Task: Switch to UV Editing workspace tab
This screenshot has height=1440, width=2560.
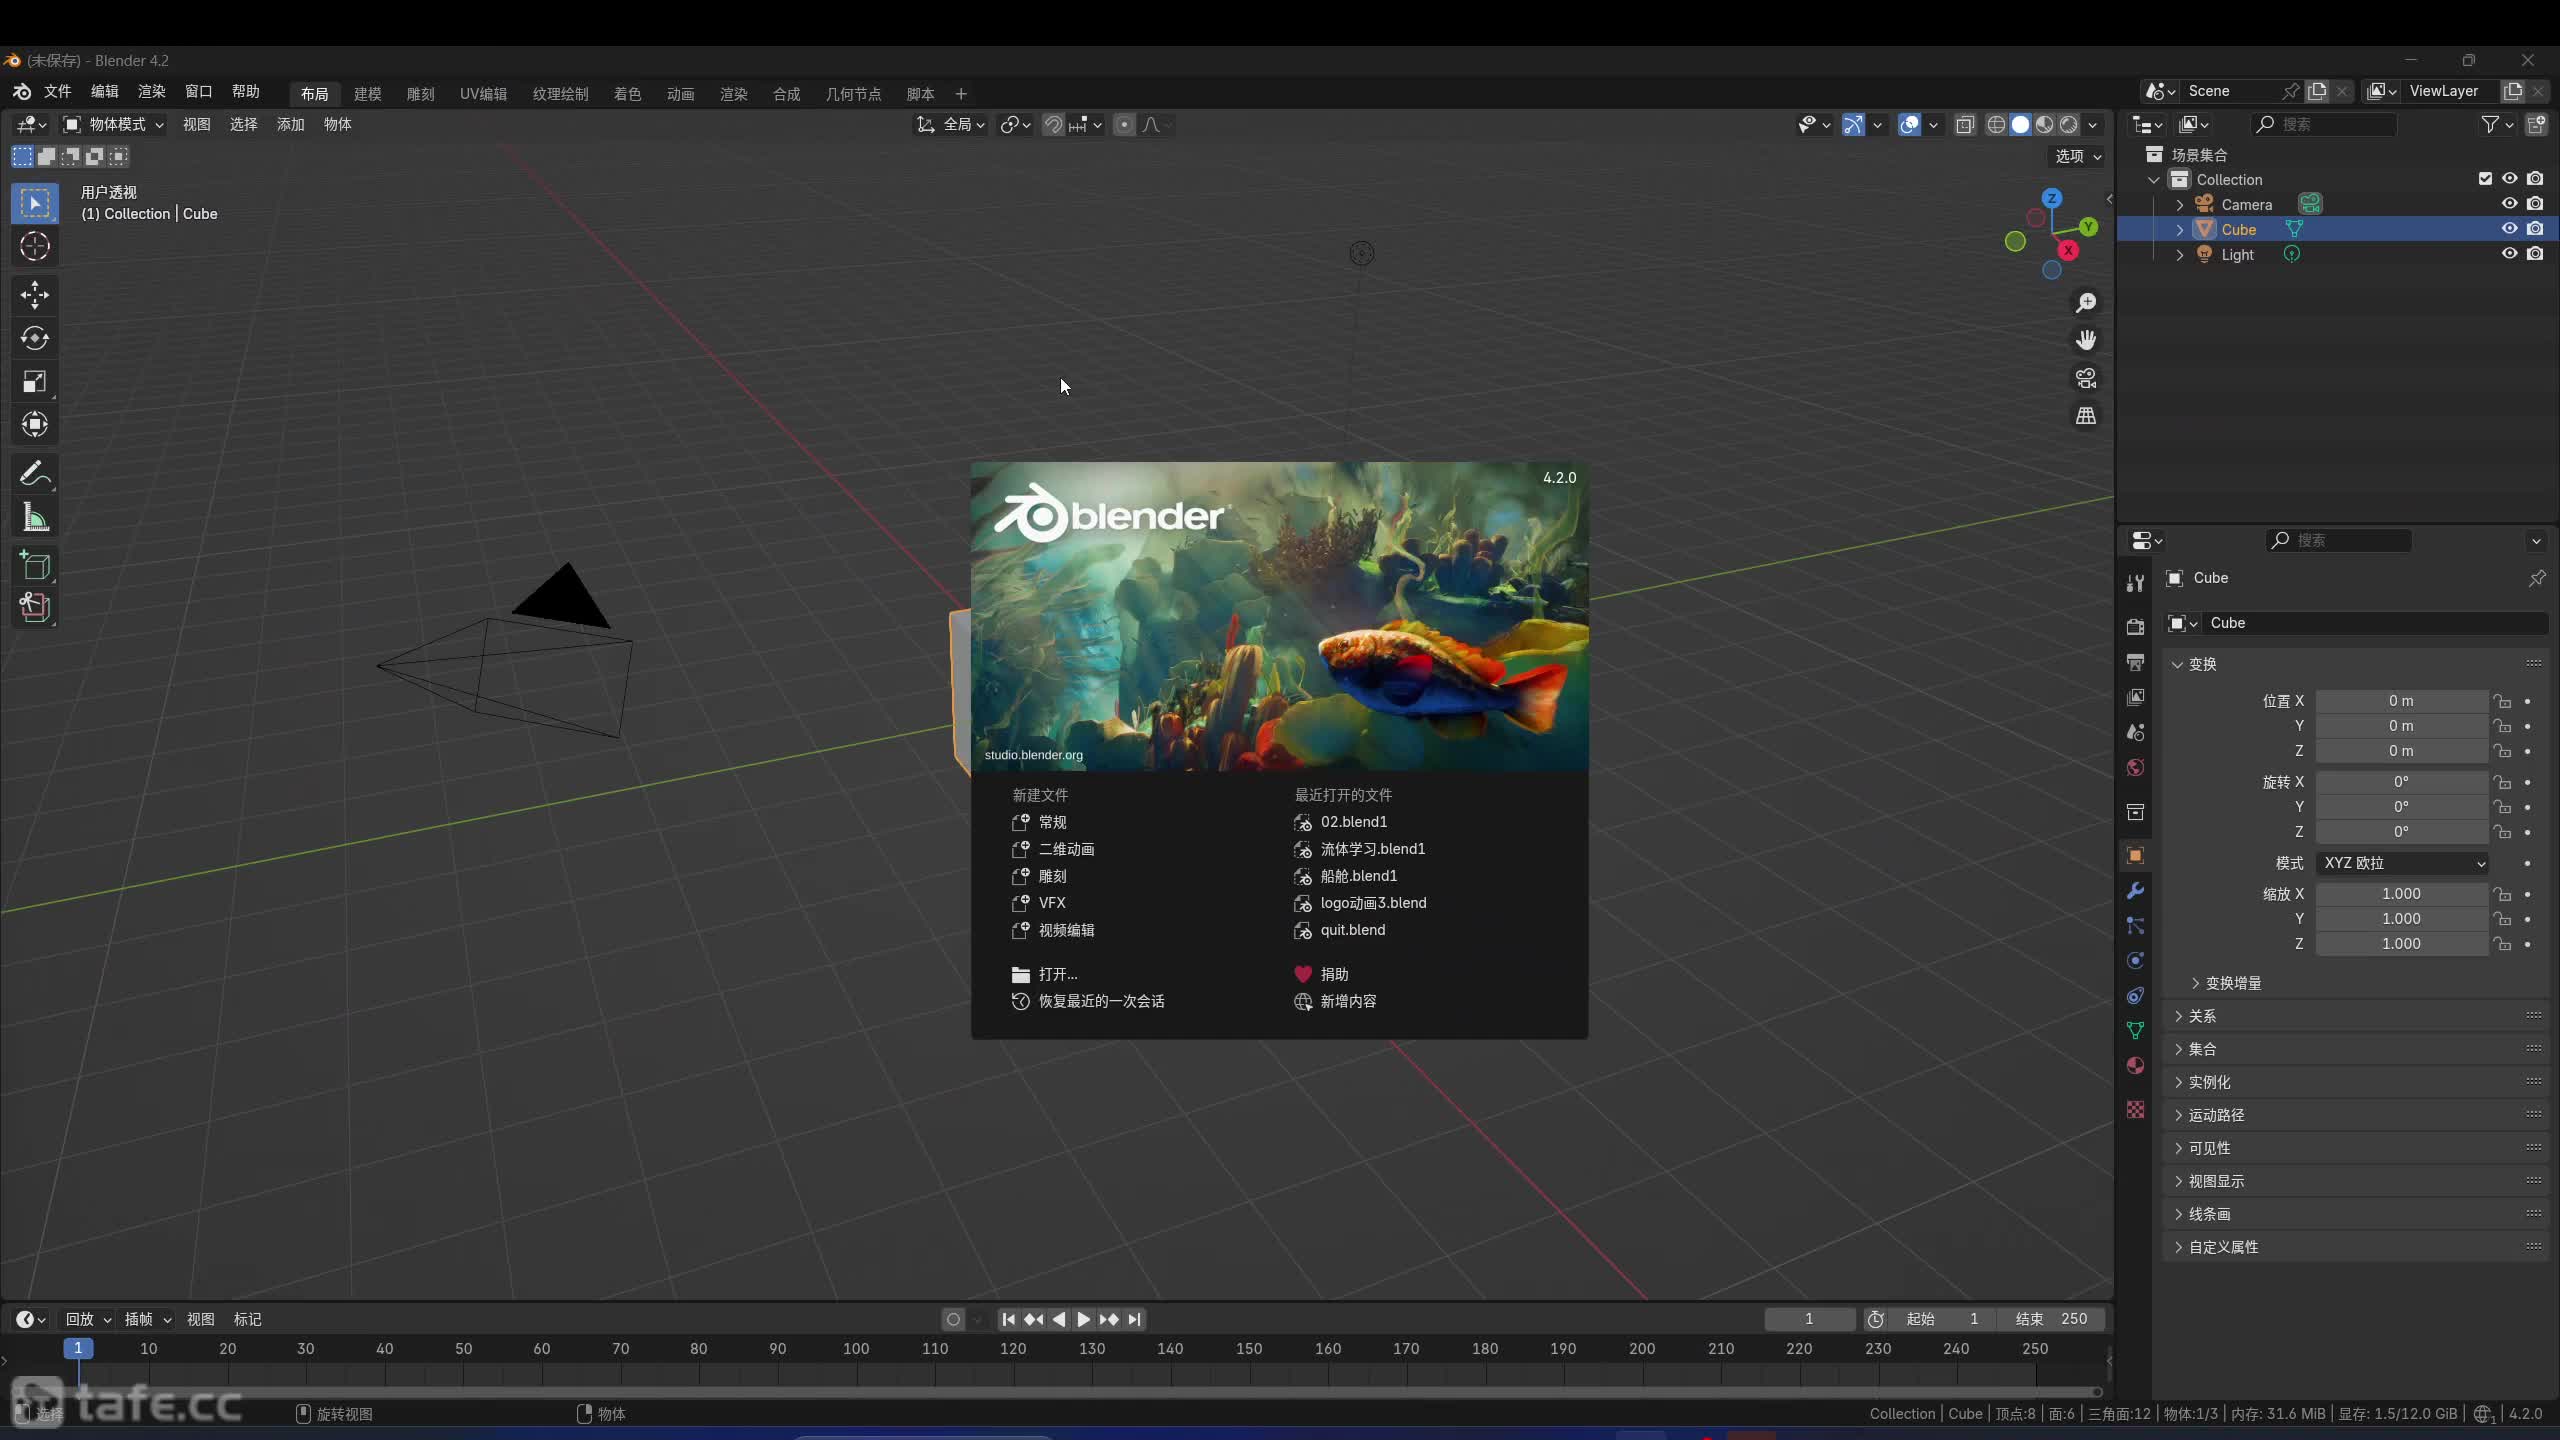Action: [483, 94]
